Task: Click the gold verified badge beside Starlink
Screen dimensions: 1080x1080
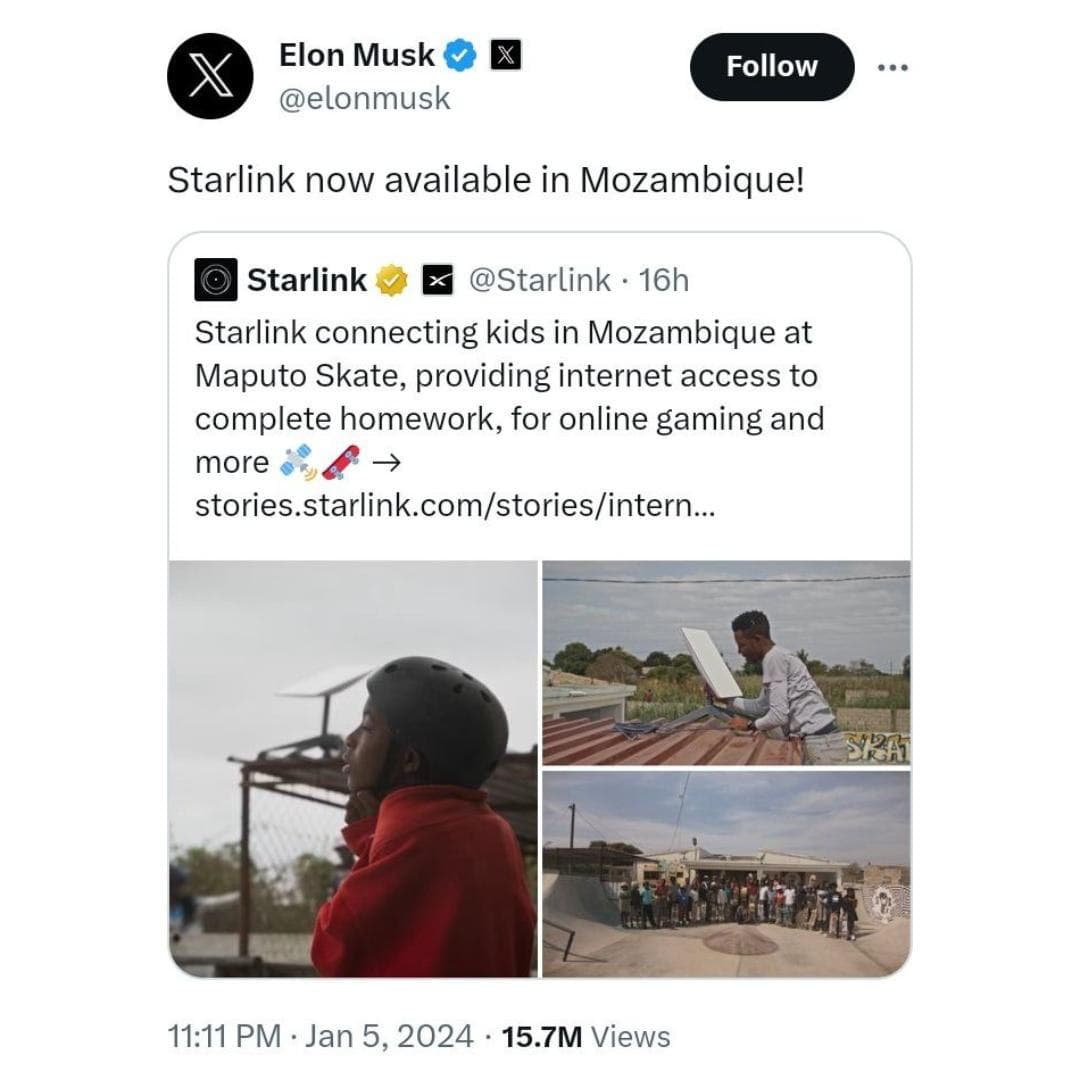Action: click(393, 282)
